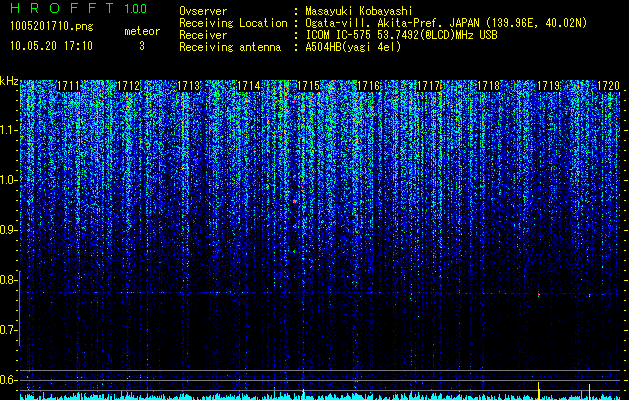This screenshot has height=400, width=629.
Task: Click the tall yellow spike under 1719
Action: click(538, 391)
